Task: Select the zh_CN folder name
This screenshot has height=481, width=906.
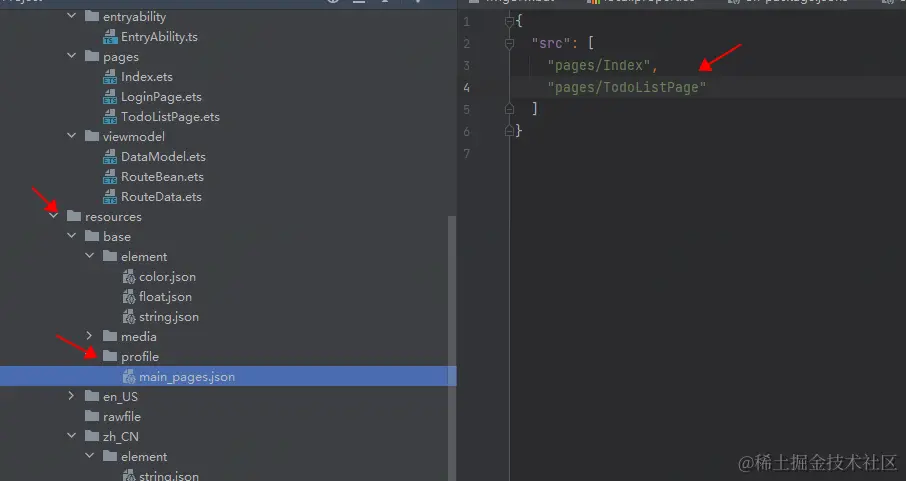Action: [121, 437]
